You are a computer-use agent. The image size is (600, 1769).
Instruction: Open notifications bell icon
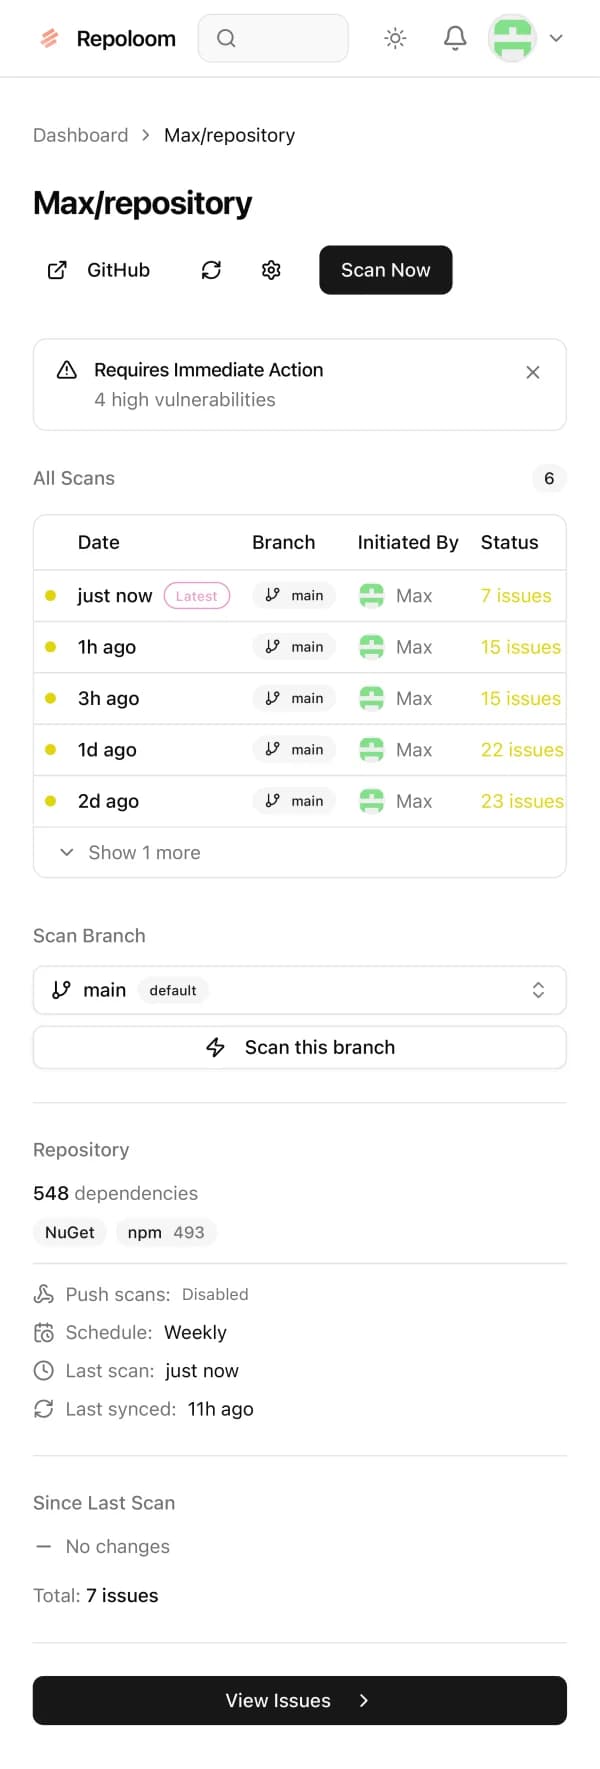(455, 38)
